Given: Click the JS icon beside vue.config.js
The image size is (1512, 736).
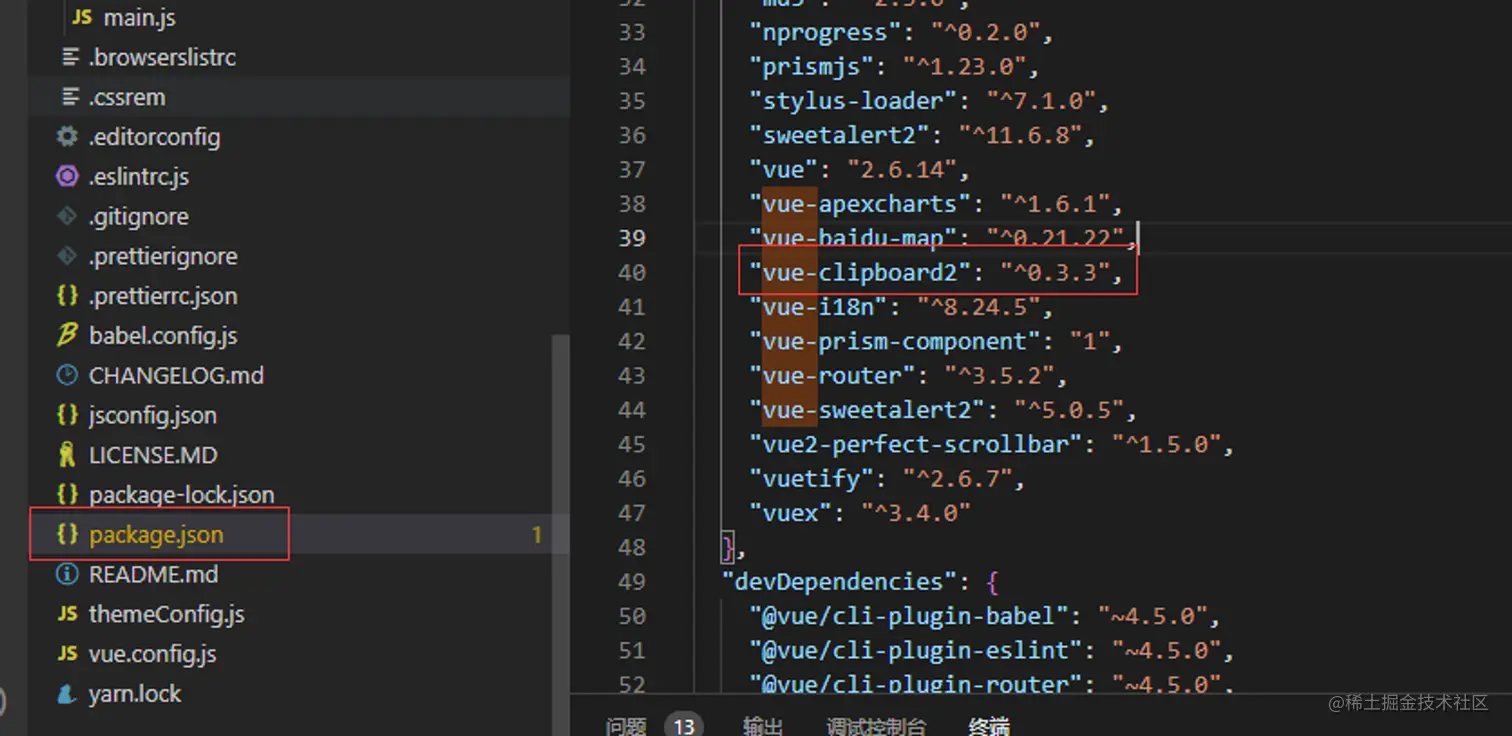Looking at the screenshot, I should [67, 655].
